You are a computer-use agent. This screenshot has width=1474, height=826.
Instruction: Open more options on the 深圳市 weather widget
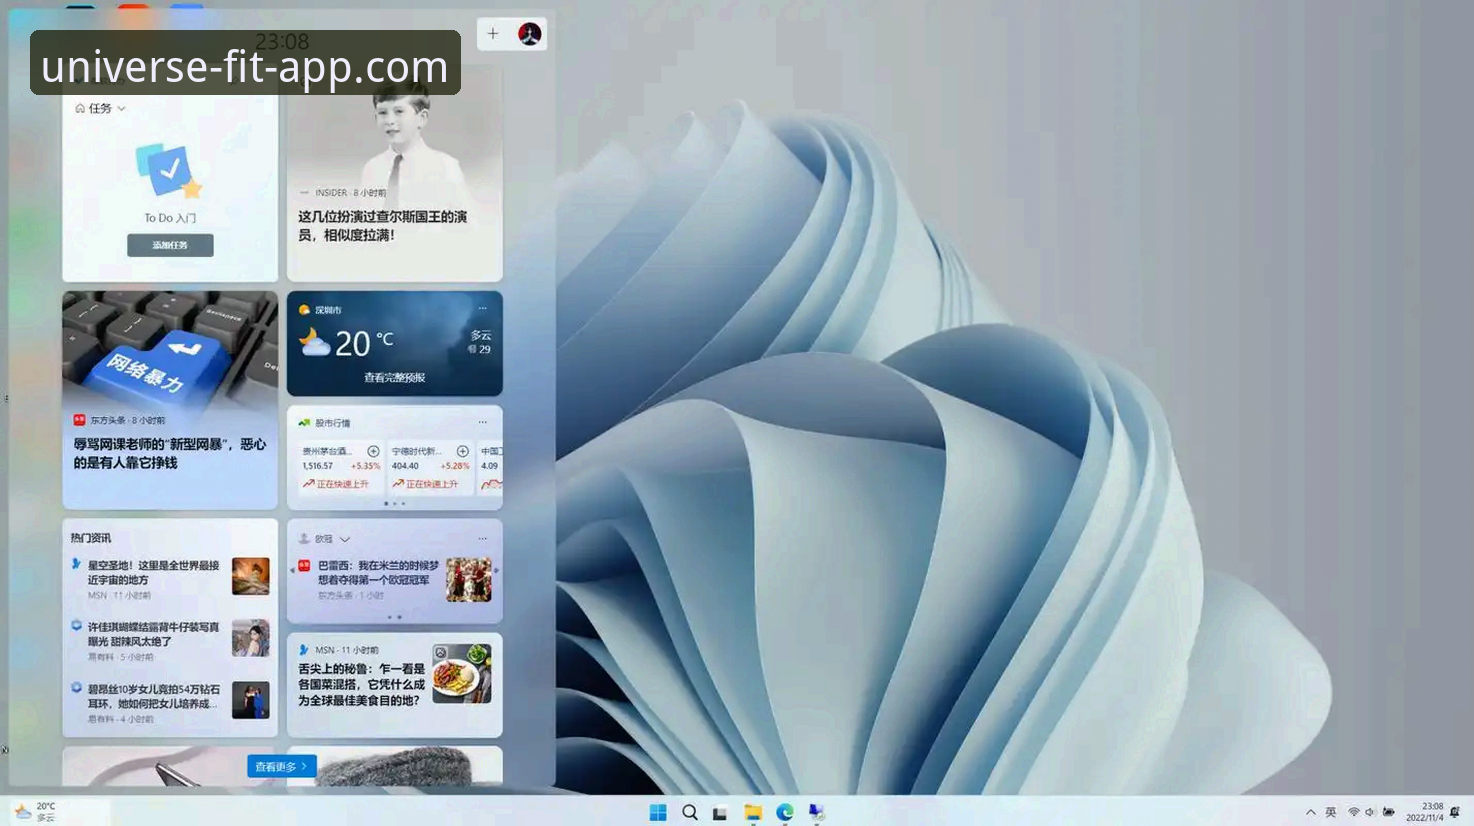pos(482,309)
